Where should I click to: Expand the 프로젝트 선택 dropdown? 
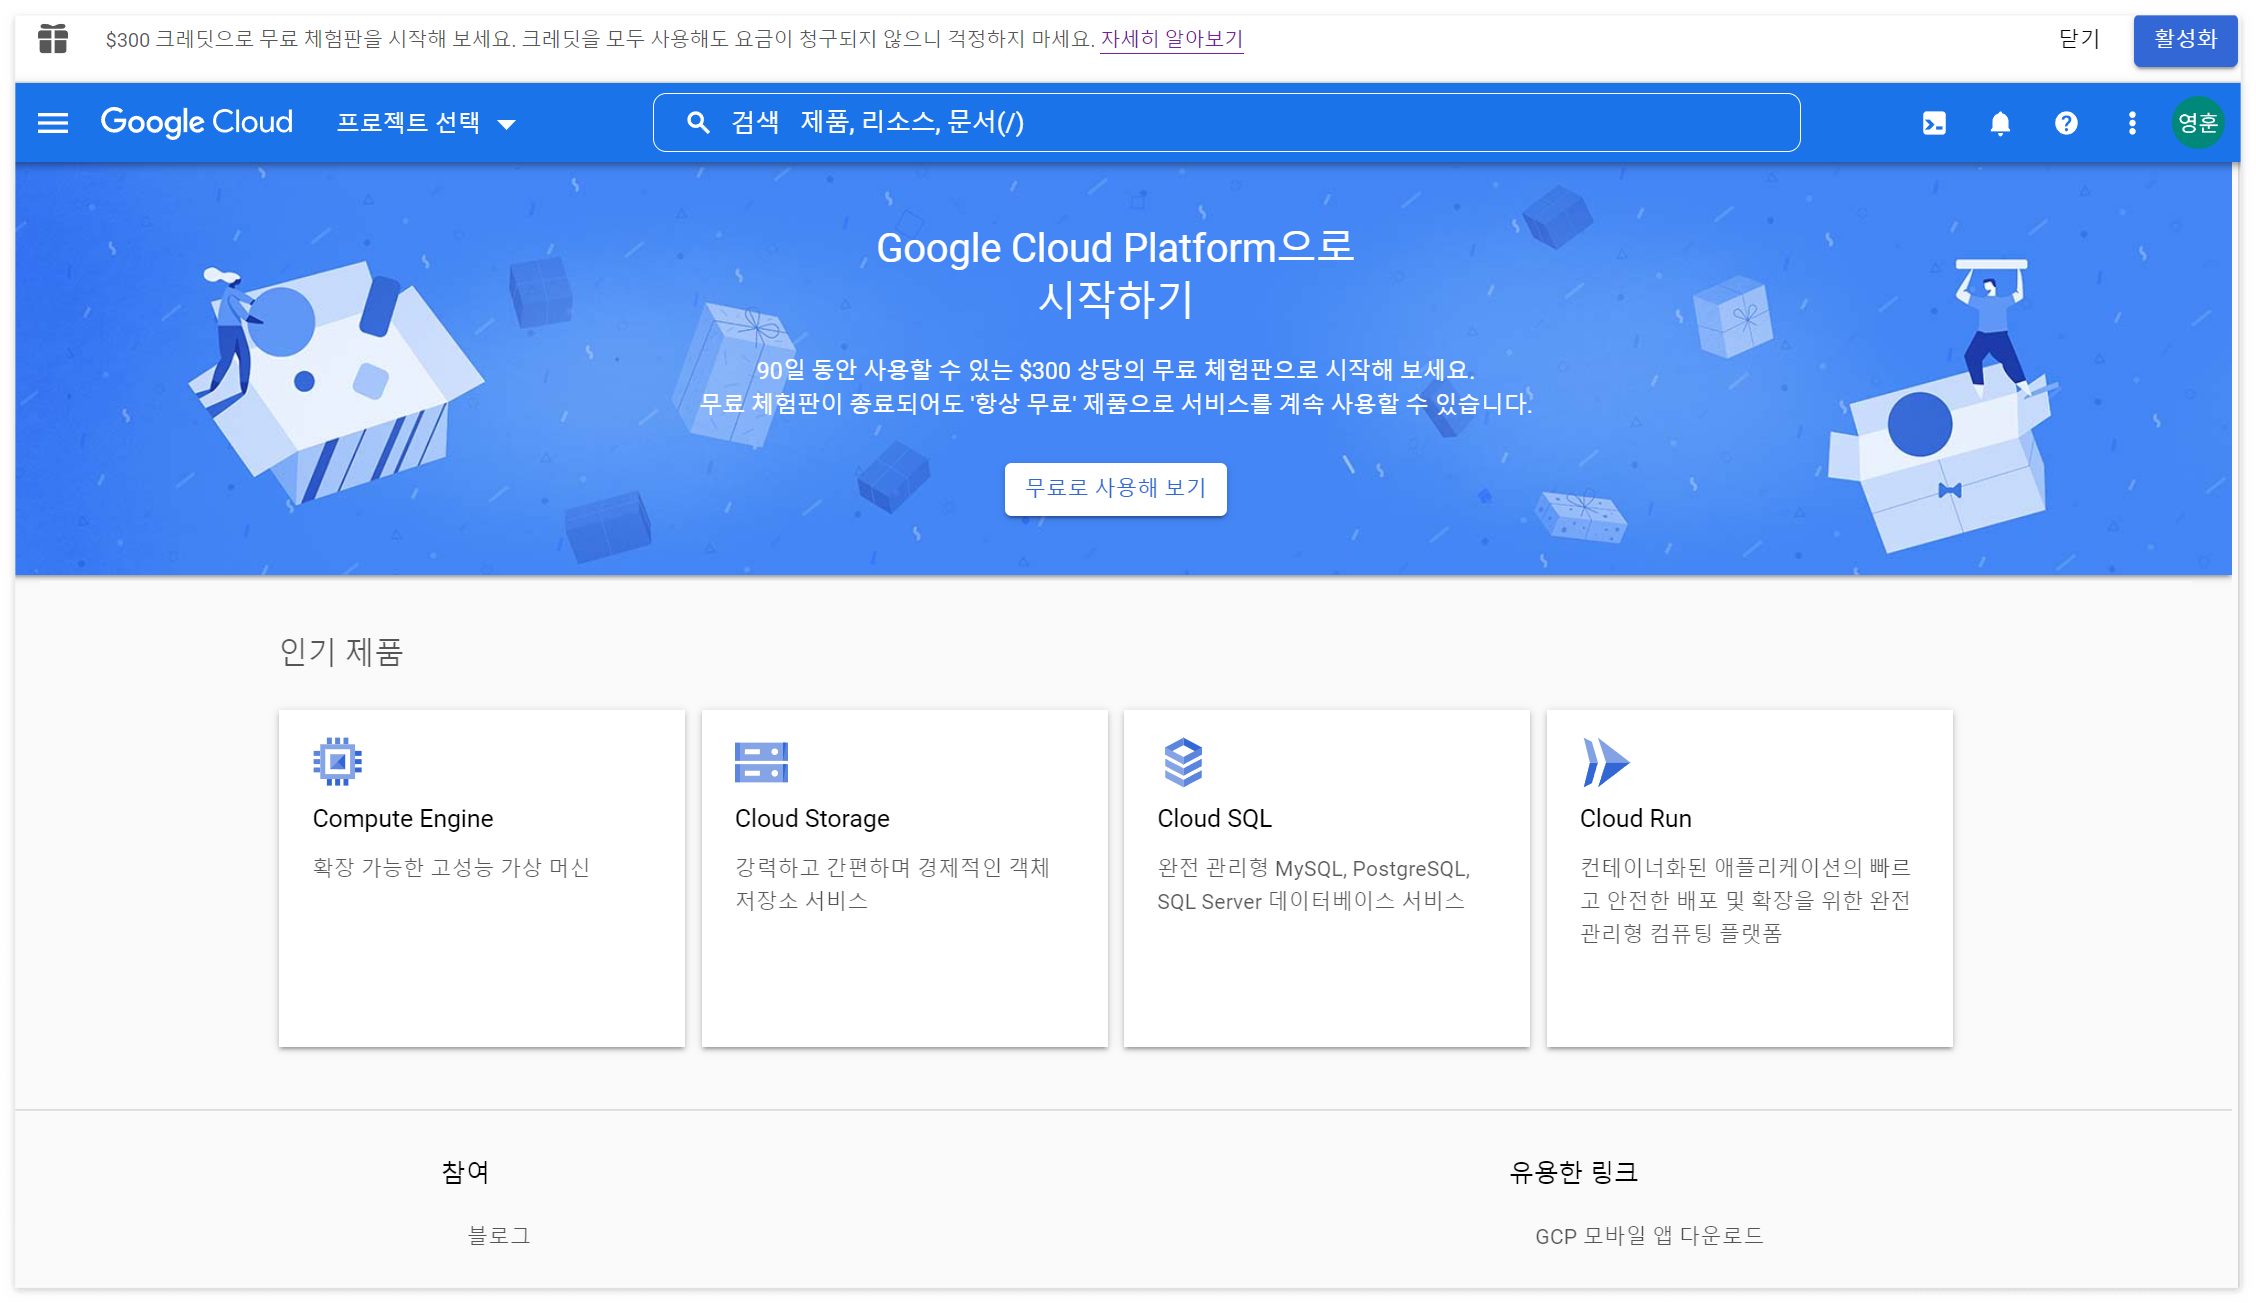(x=426, y=123)
